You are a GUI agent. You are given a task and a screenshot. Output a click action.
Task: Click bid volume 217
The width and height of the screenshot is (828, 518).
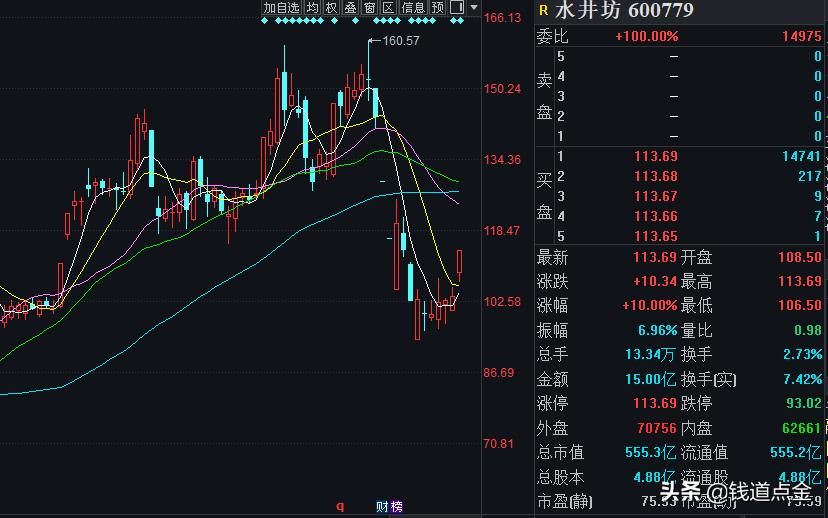(x=810, y=176)
